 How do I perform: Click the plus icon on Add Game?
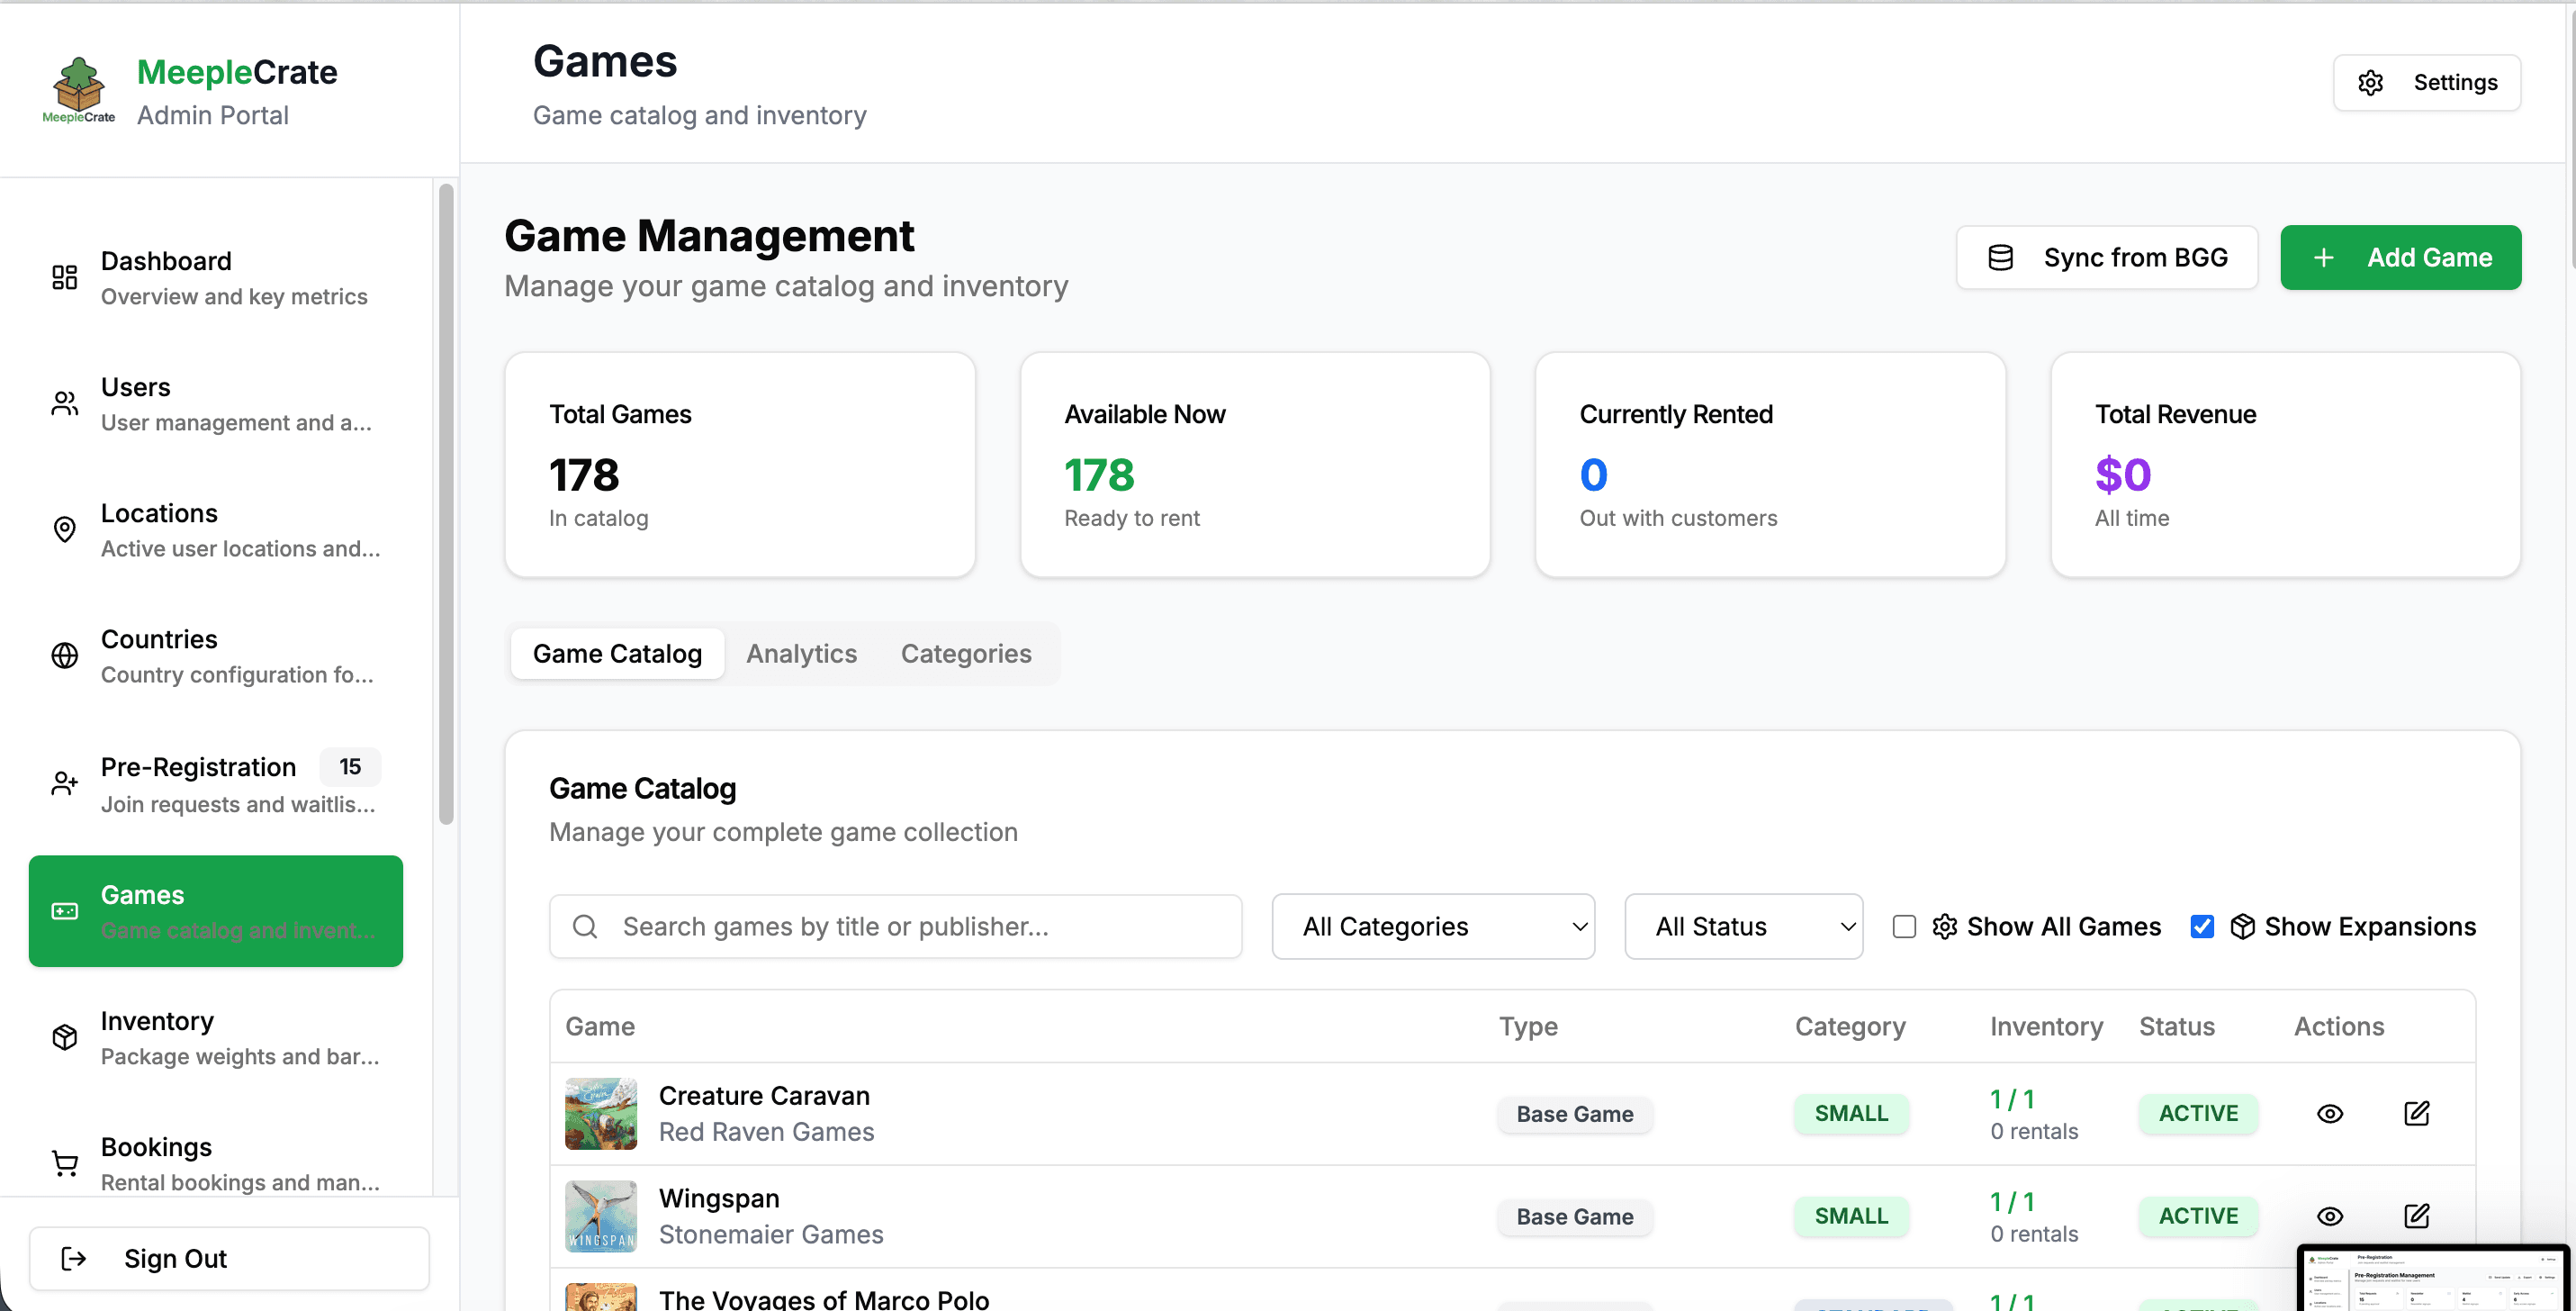(2324, 258)
